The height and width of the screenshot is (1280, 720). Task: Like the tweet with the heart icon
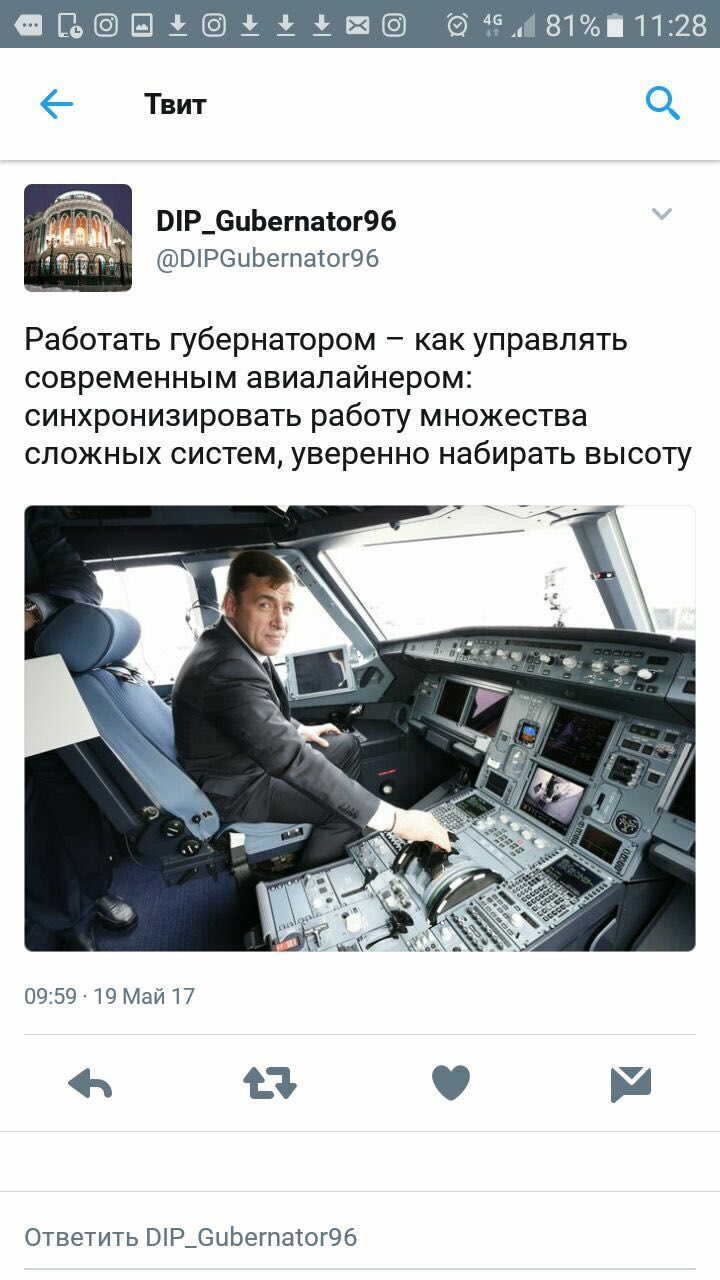450,1083
